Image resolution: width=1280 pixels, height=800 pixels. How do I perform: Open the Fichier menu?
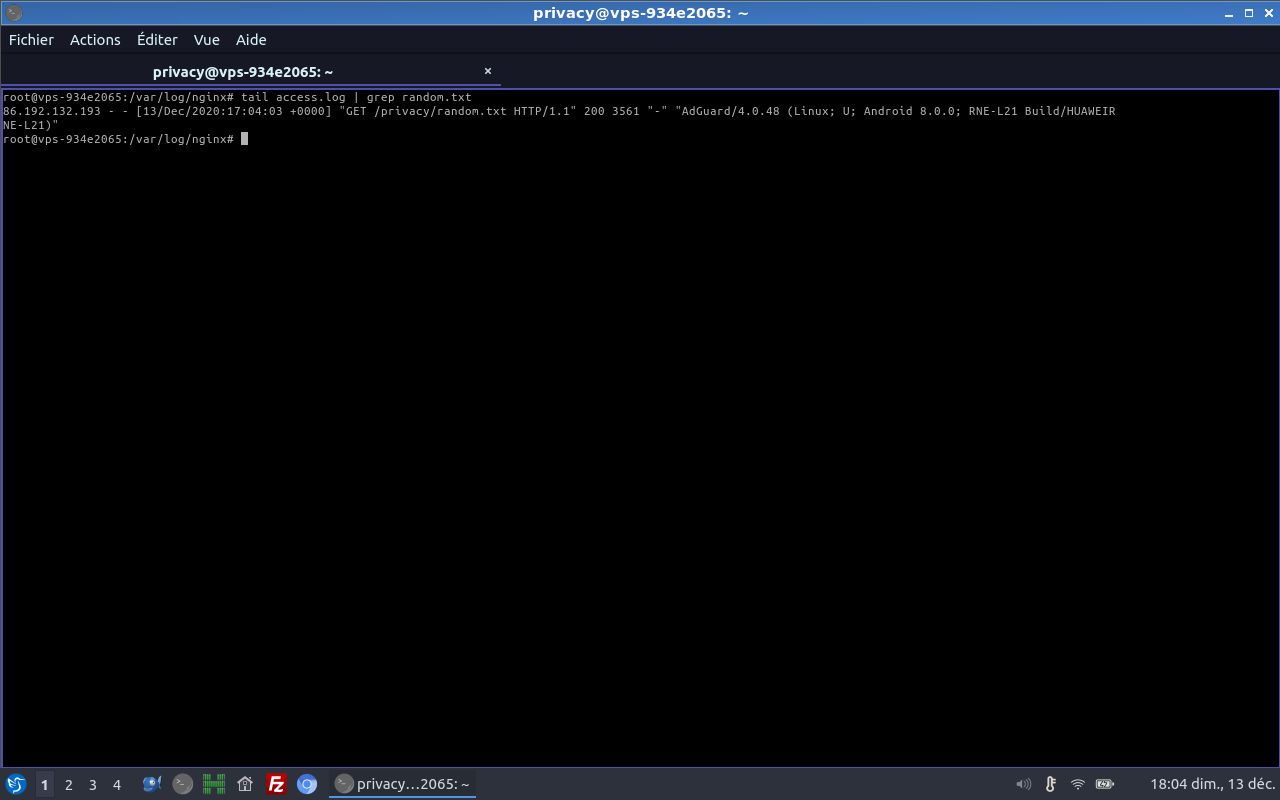[x=31, y=40]
